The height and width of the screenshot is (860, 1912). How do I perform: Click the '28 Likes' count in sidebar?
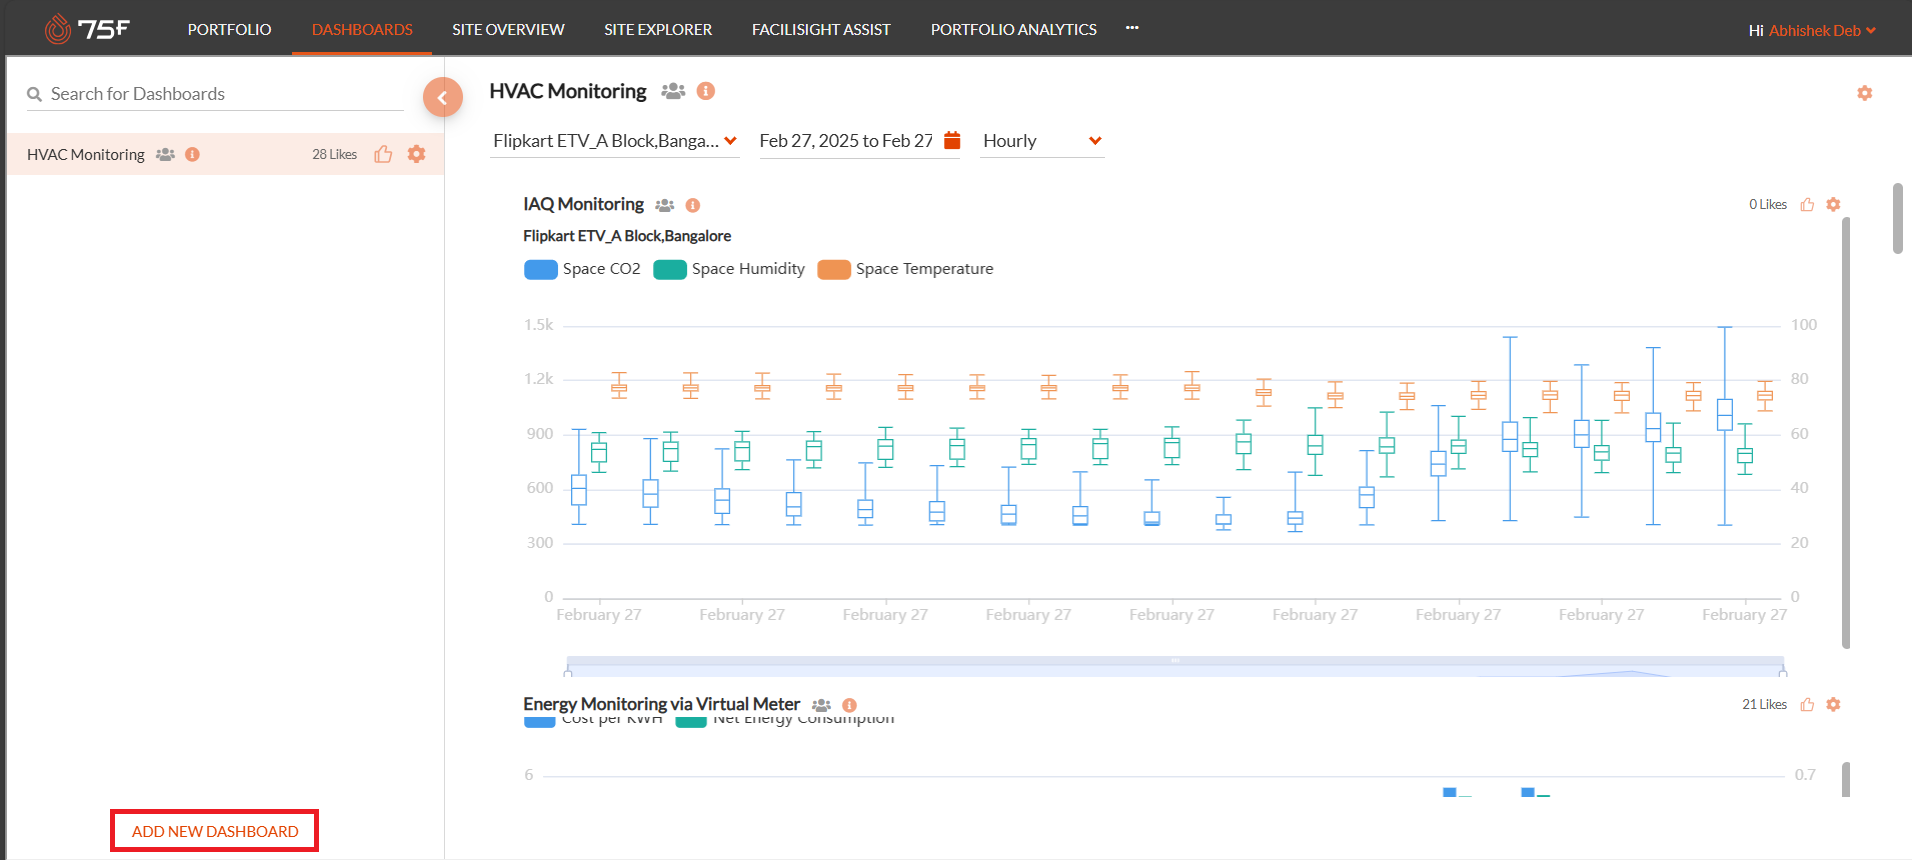(334, 154)
